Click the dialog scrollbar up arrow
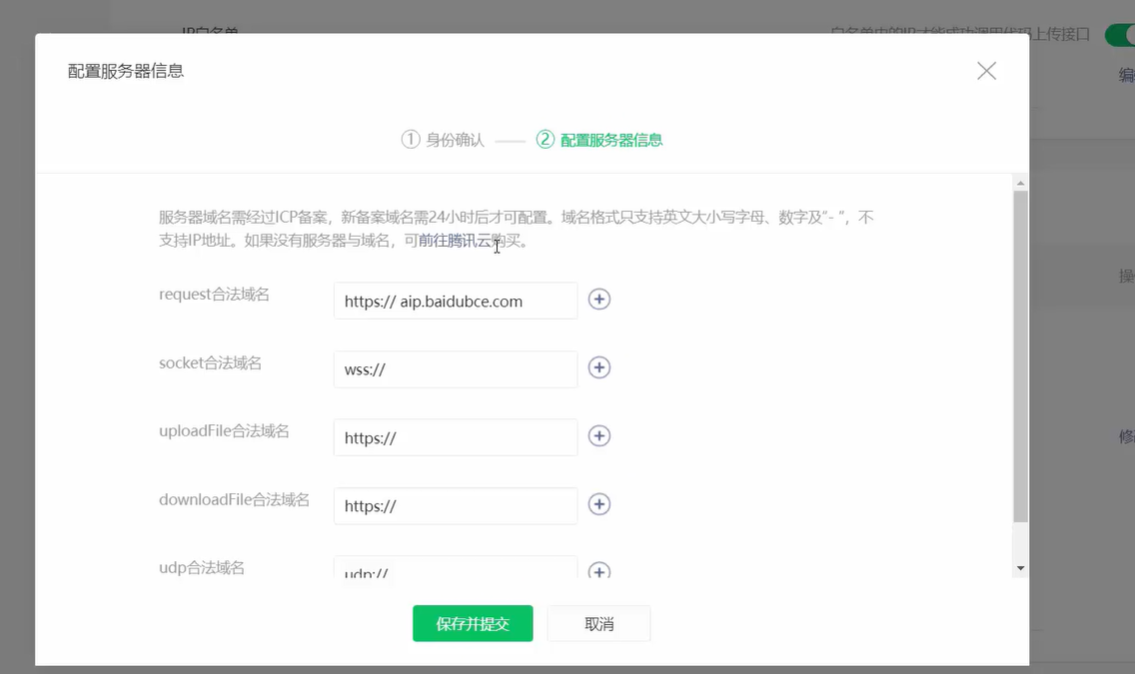Screen dimensions: 1135x674 1020,183
